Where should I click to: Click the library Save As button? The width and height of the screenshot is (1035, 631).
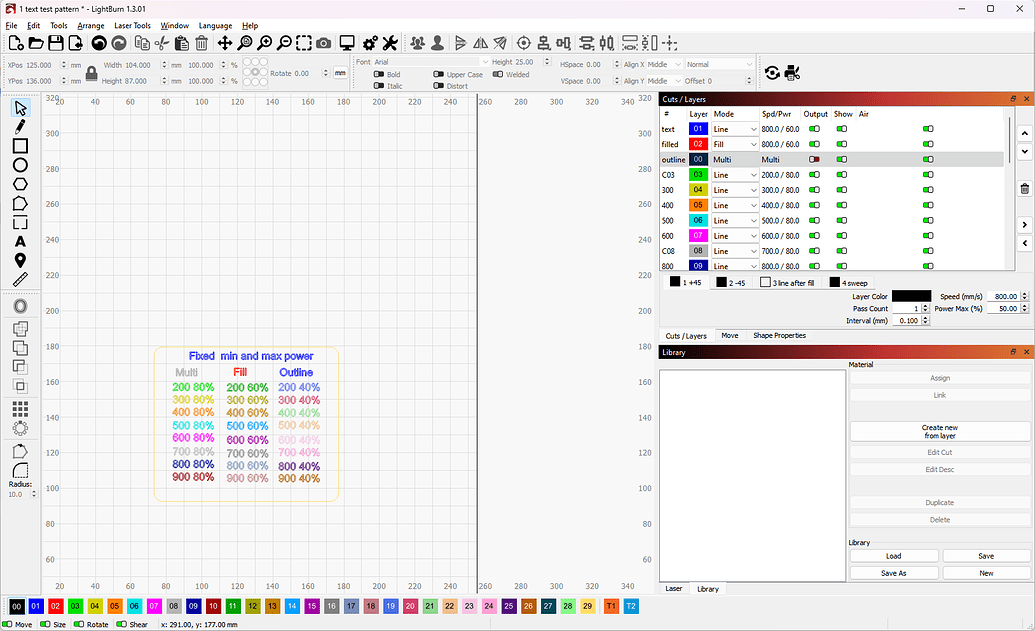pyautogui.click(x=894, y=573)
